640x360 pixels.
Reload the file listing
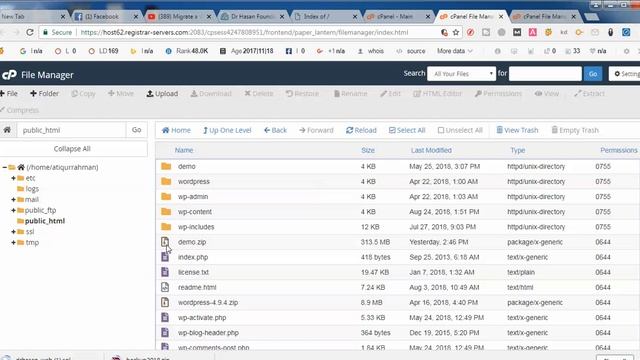click(361, 130)
